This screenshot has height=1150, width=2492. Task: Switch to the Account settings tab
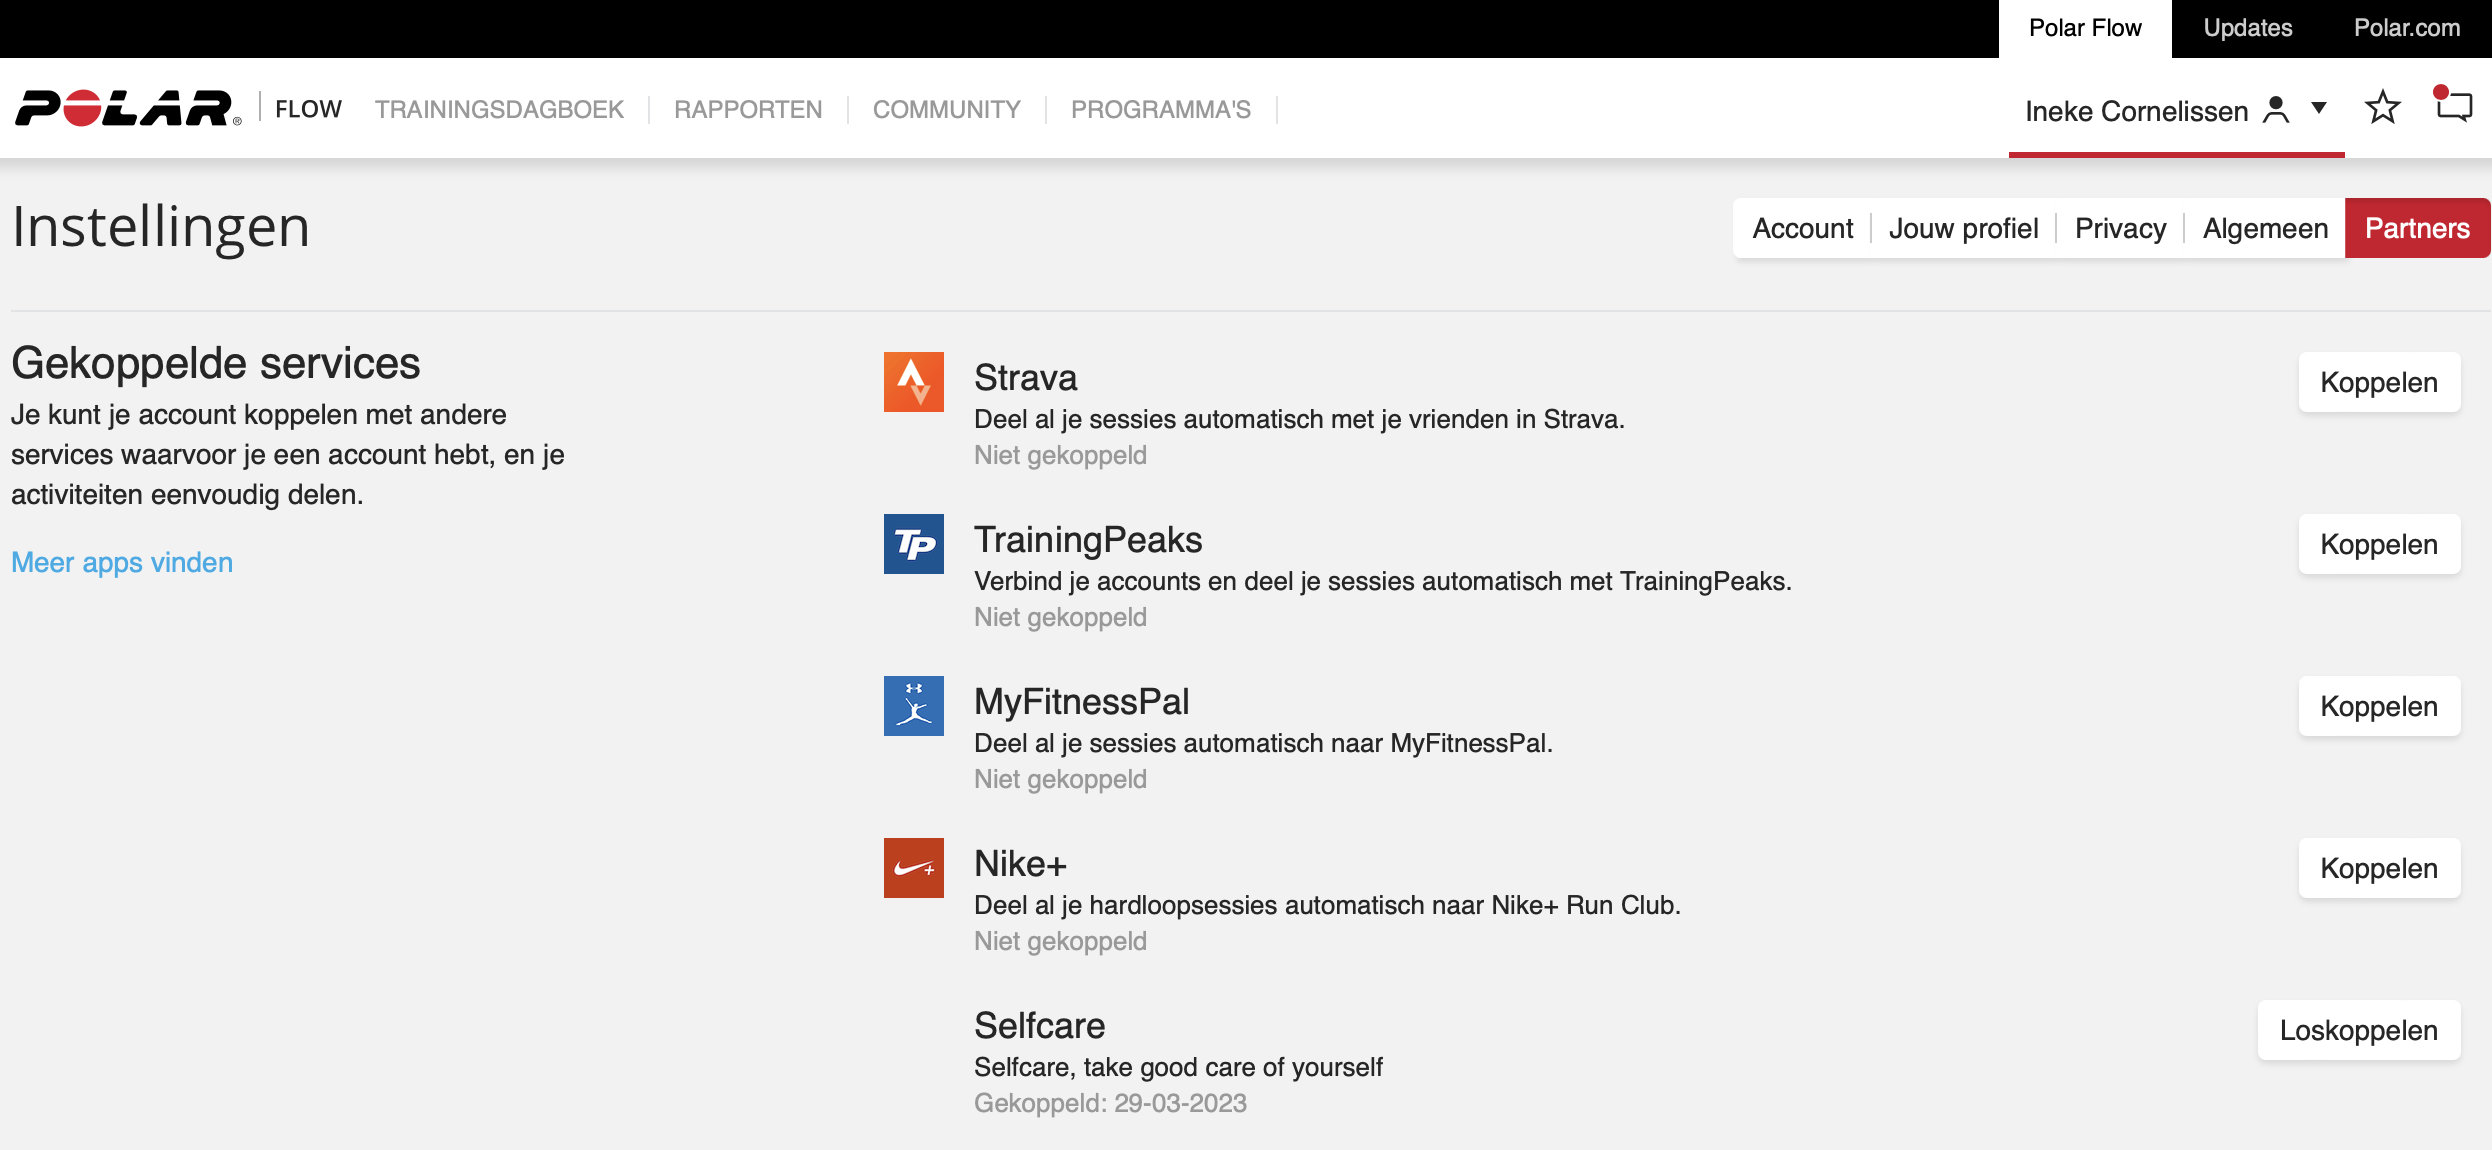(1802, 228)
